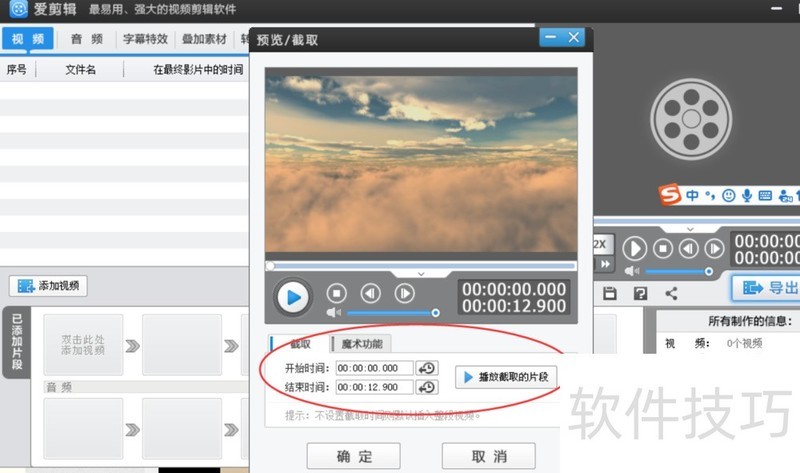Click the save project icon
Viewport: 800px width, 473px height.
point(610,293)
